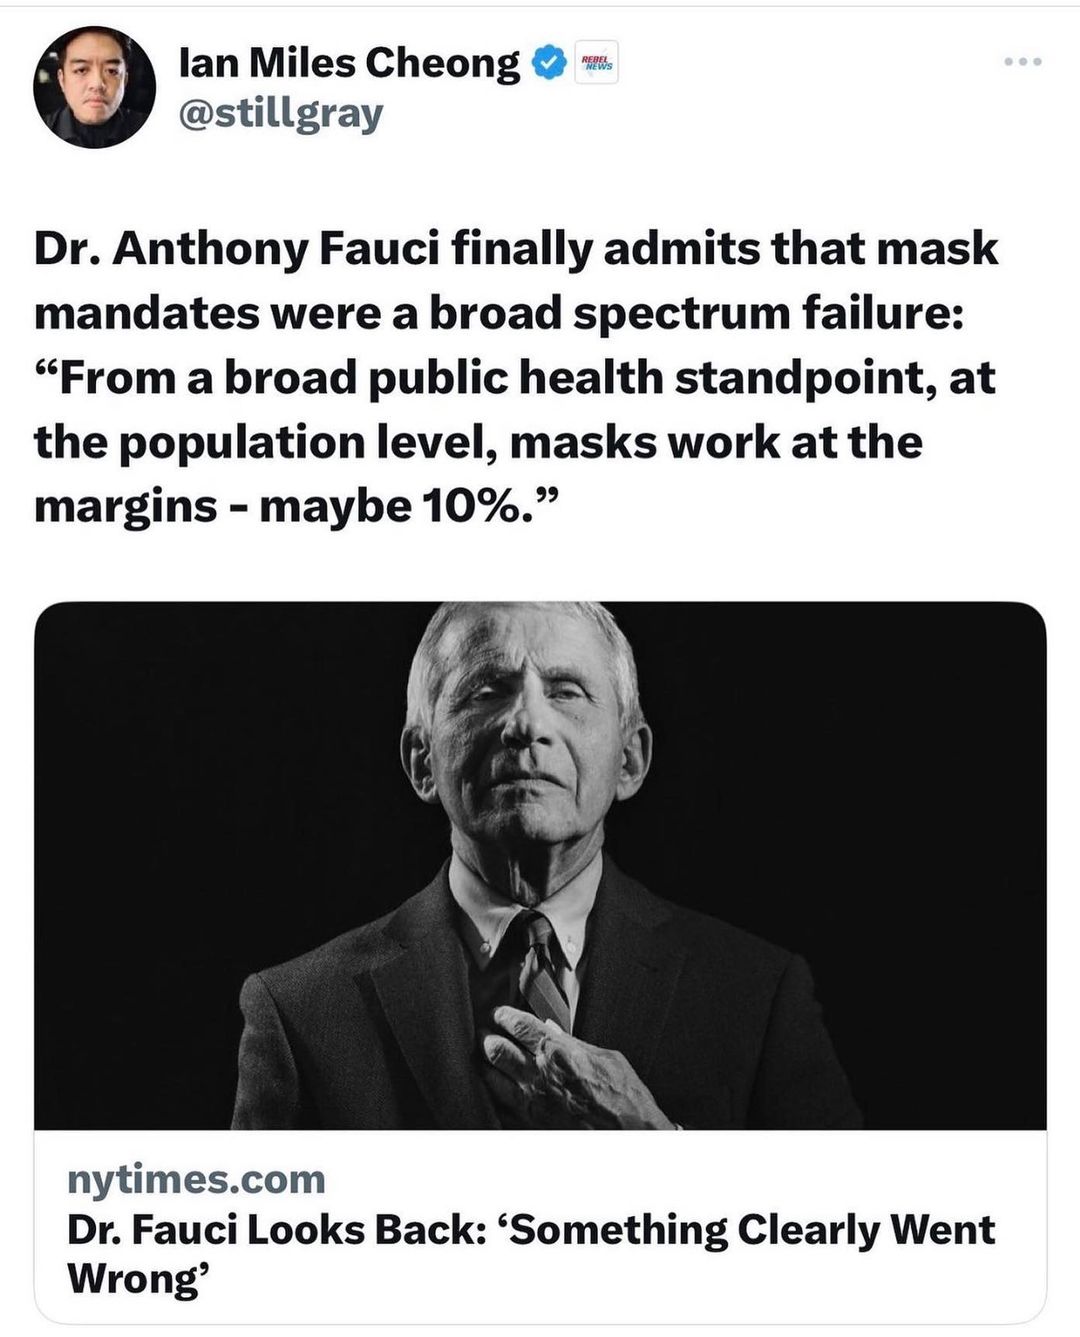Viewport: 1080px width, 1337px height.
Task: Open the circular profile avatar
Action: [x=94, y=88]
